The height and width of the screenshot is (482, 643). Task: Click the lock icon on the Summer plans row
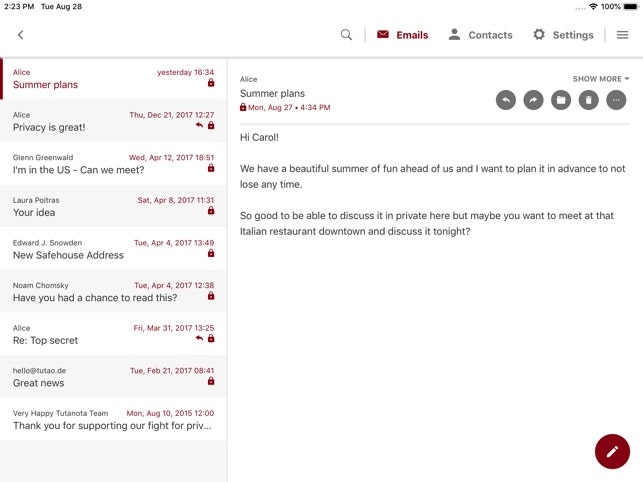click(x=211, y=83)
